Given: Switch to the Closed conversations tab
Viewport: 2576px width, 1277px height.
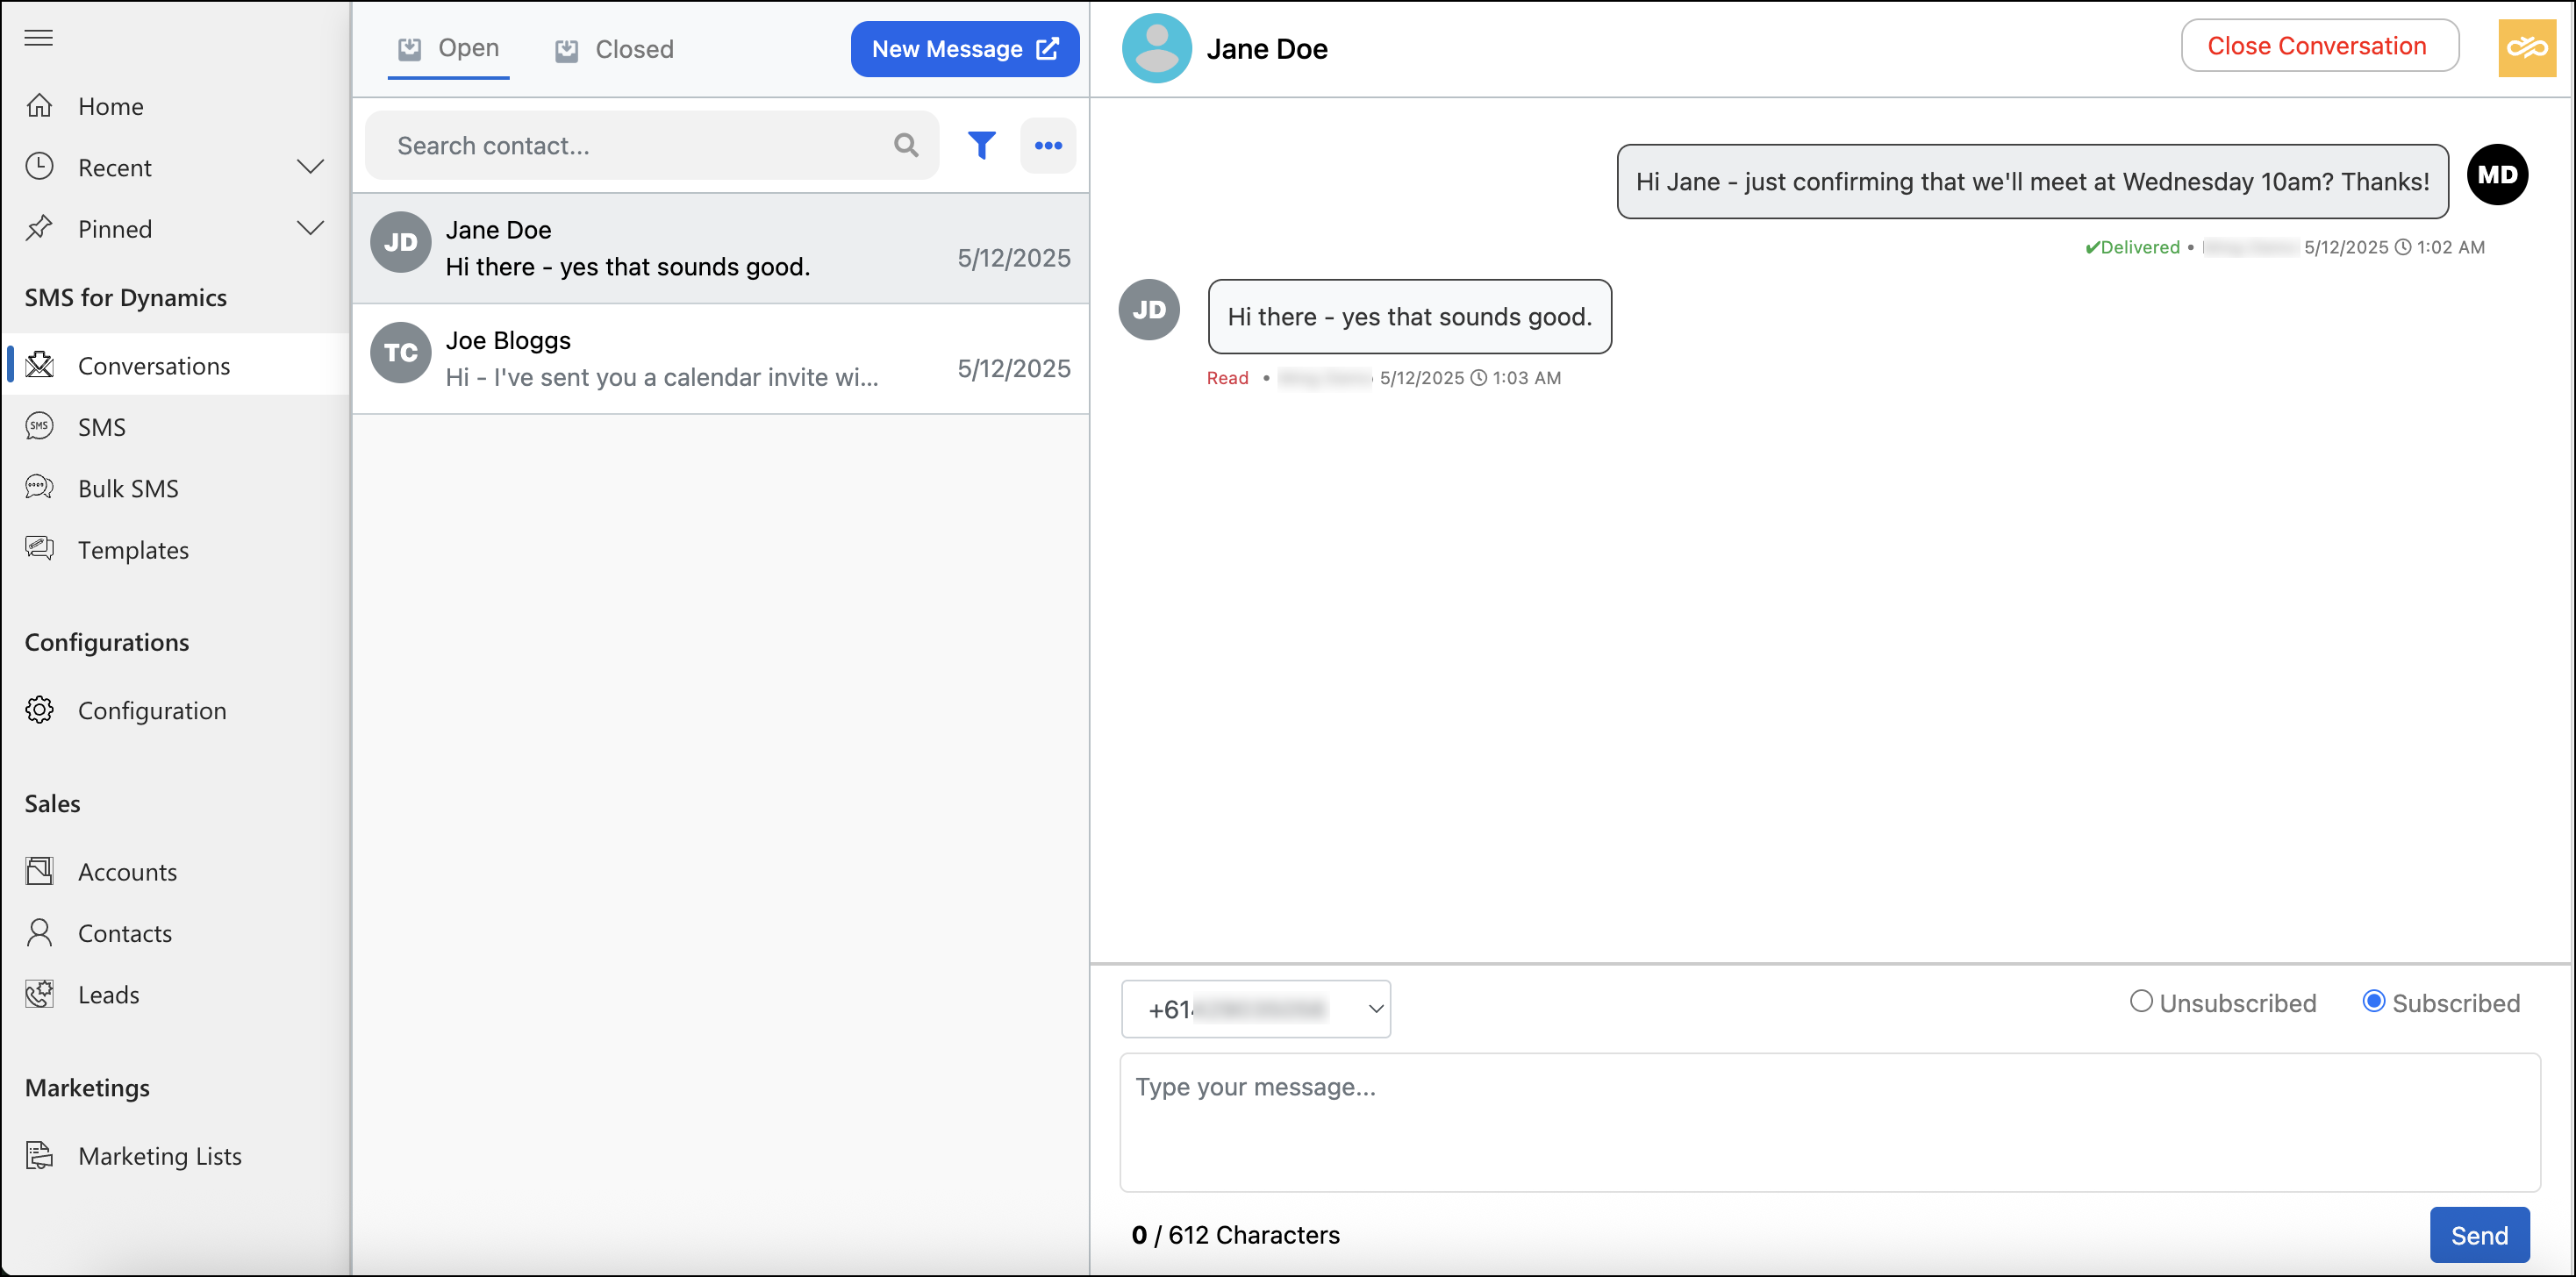Looking at the screenshot, I should [x=613, y=48].
